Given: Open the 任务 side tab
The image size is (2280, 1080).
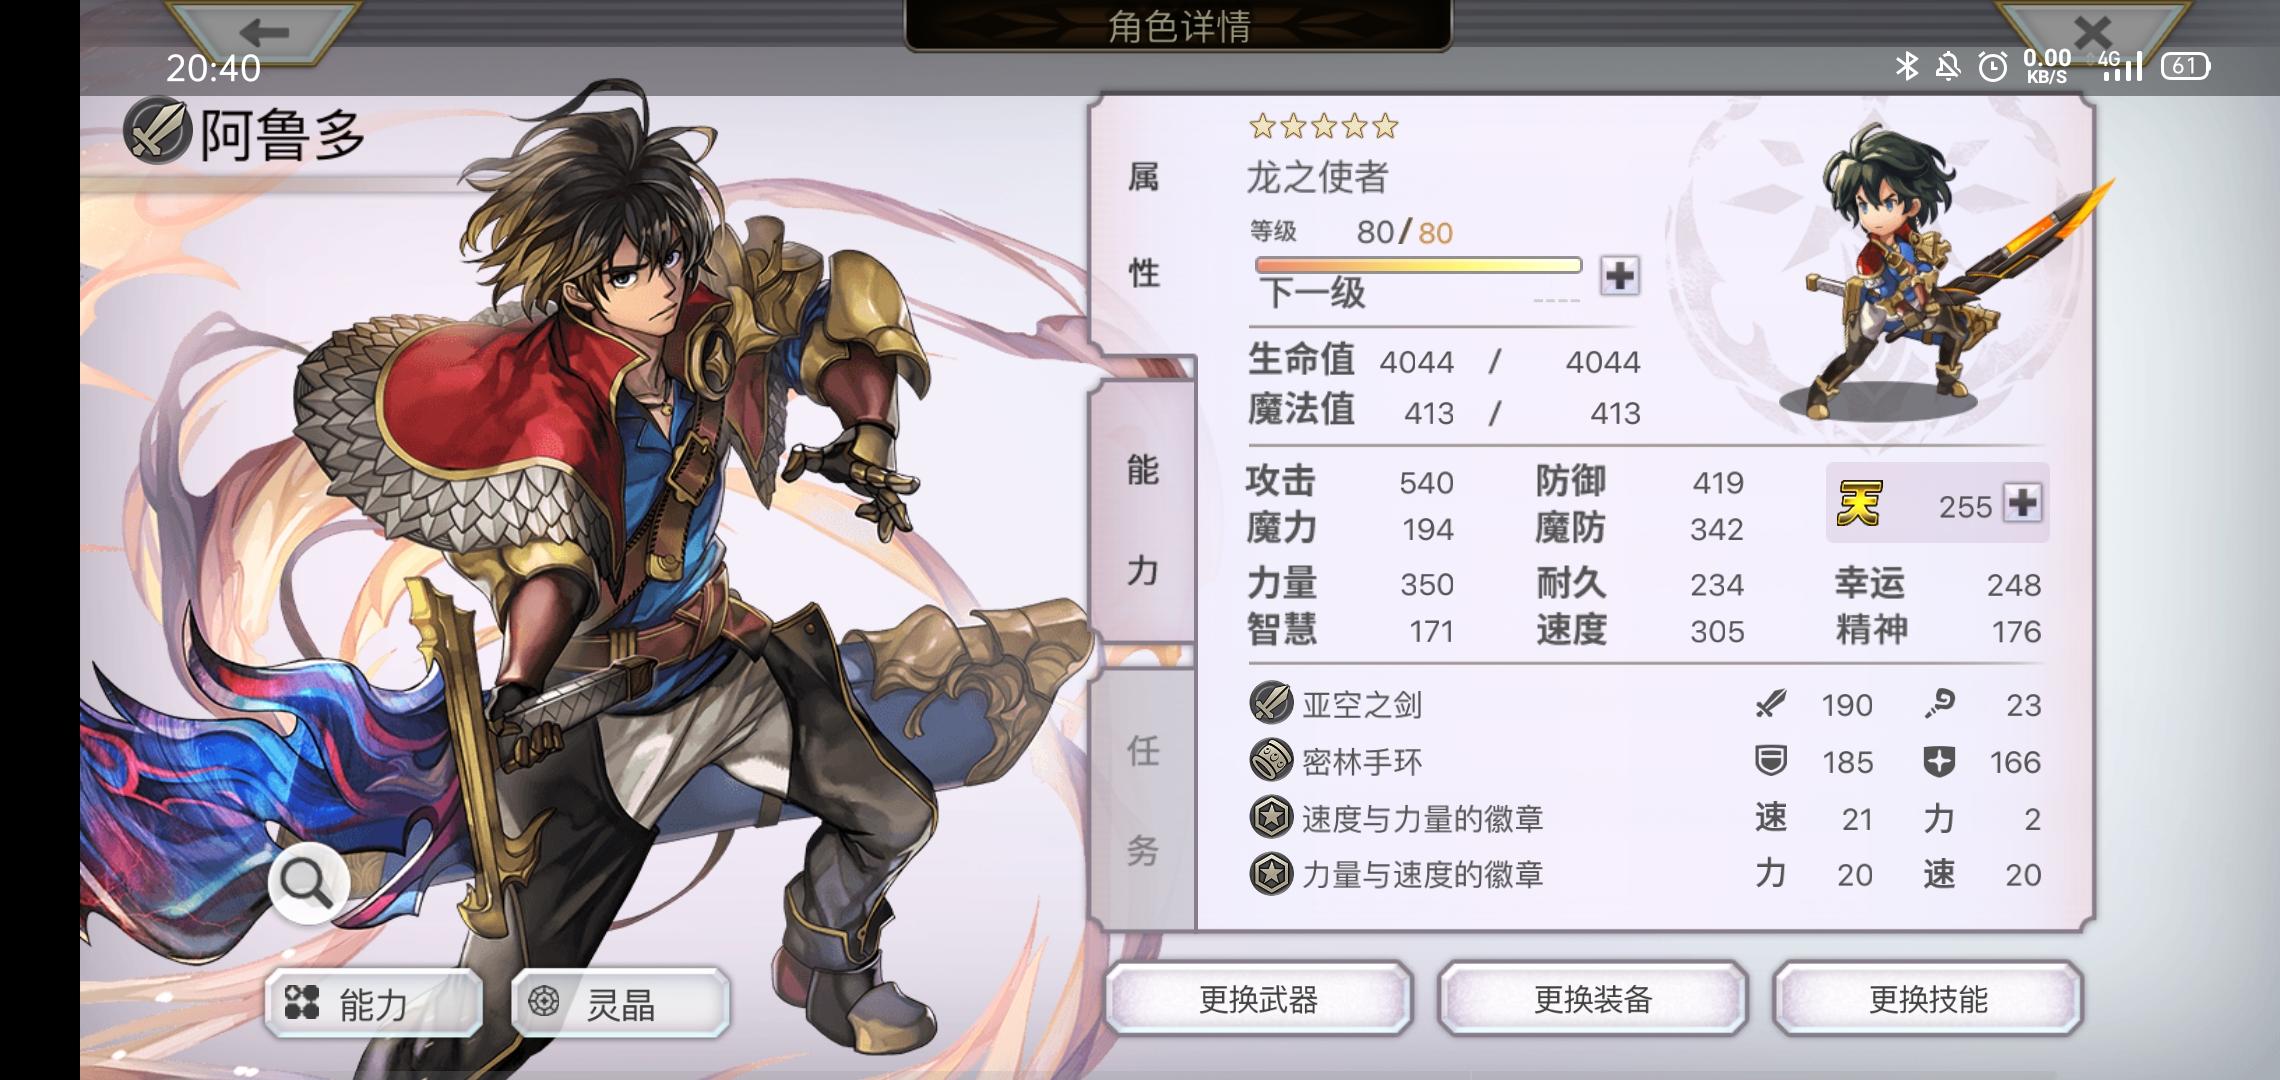Looking at the screenshot, I should tap(1143, 800).
